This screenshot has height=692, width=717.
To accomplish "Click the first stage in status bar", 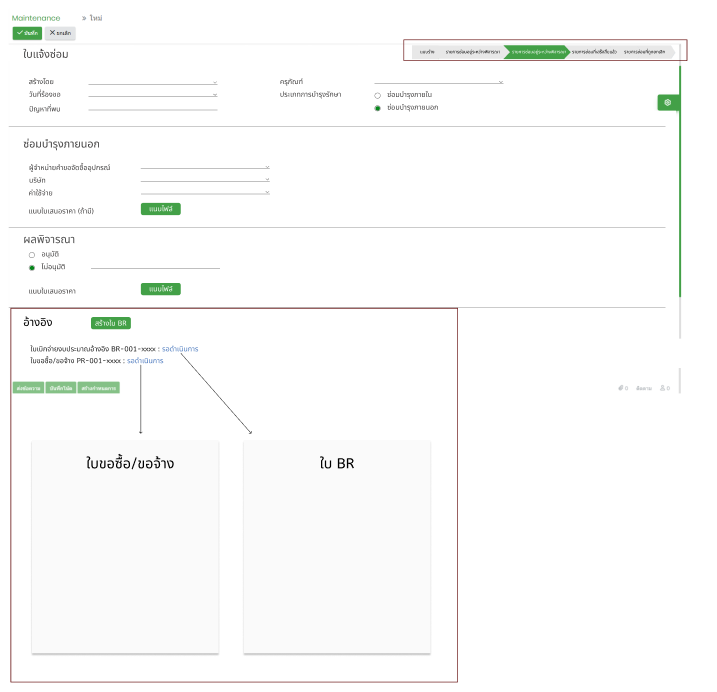I will 427,51.
